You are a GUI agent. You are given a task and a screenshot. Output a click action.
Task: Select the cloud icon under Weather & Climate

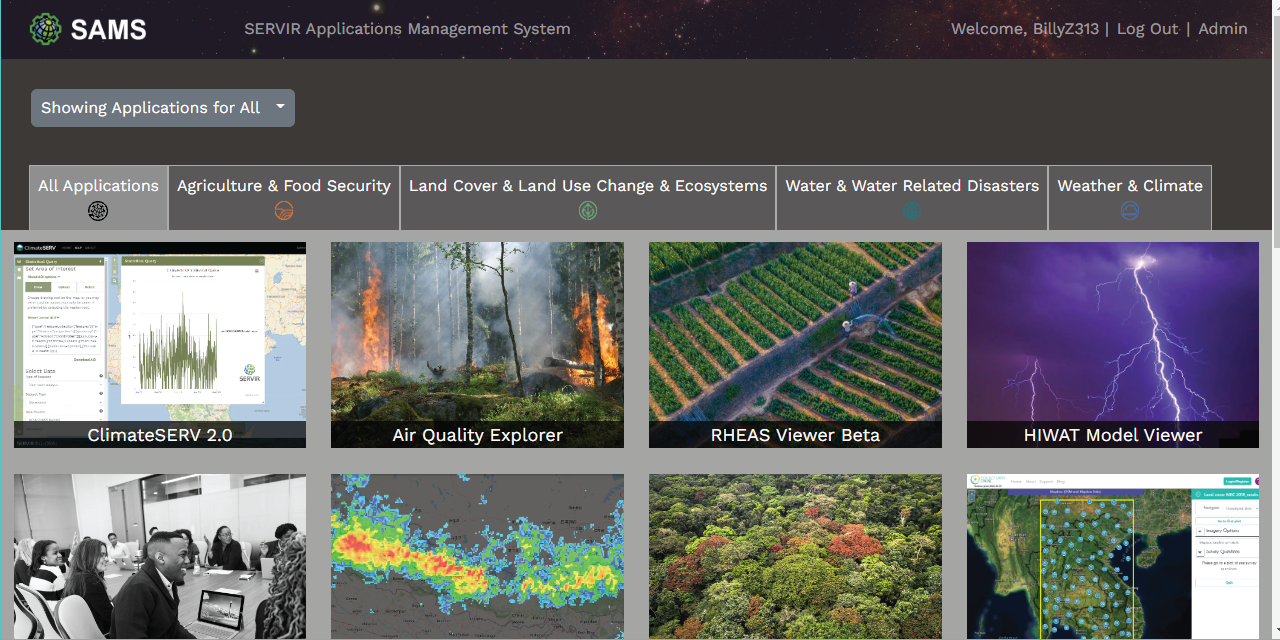click(1130, 211)
